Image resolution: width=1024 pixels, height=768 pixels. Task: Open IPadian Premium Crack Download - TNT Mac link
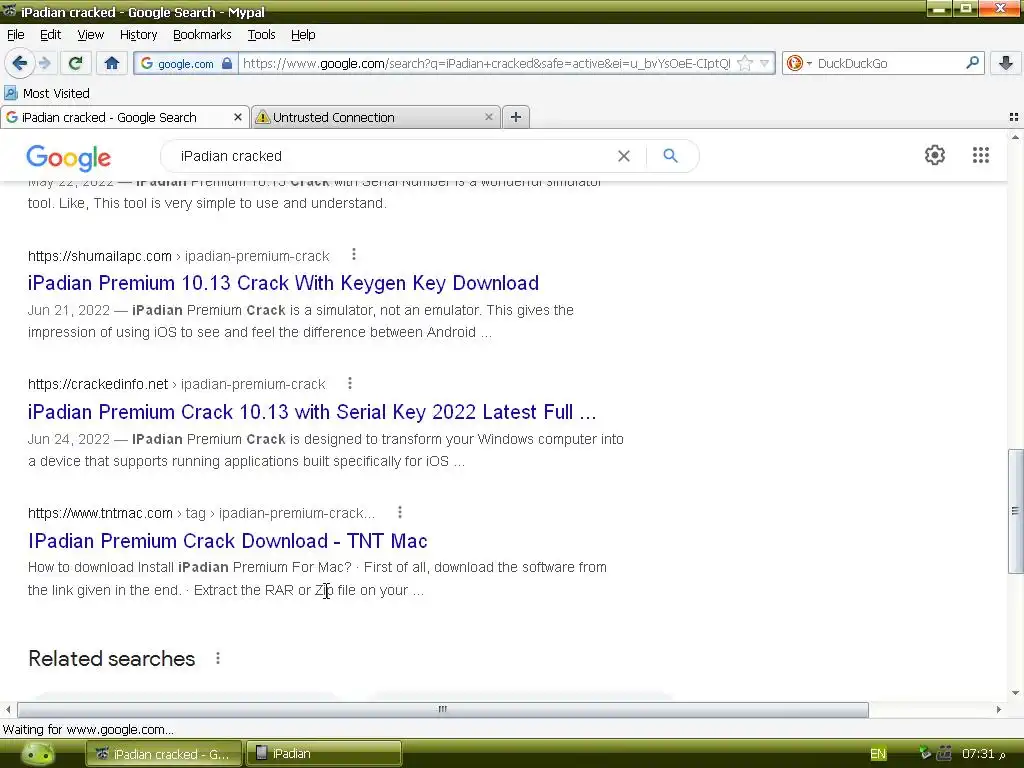tap(227, 541)
